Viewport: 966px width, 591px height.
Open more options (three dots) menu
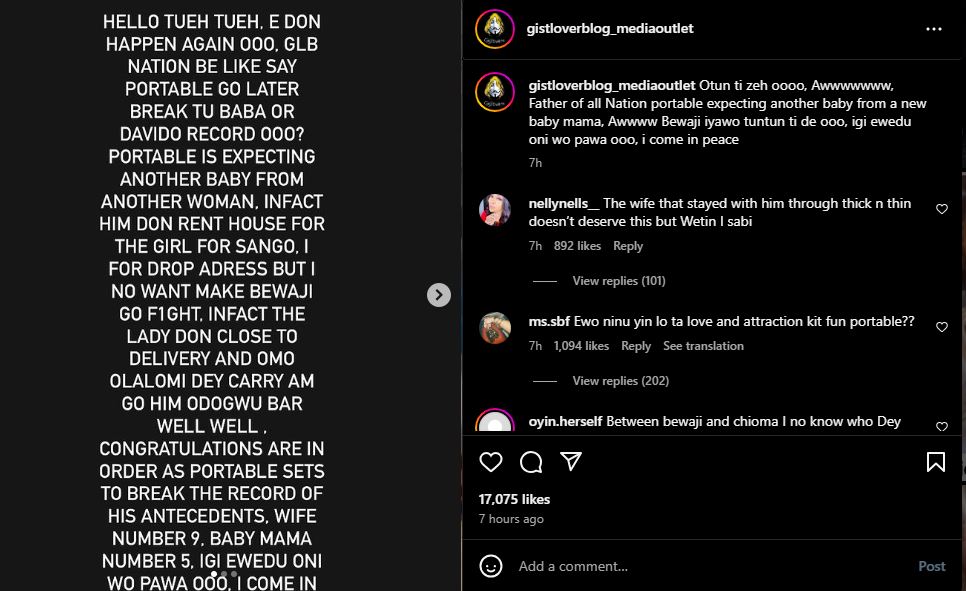(x=934, y=29)
